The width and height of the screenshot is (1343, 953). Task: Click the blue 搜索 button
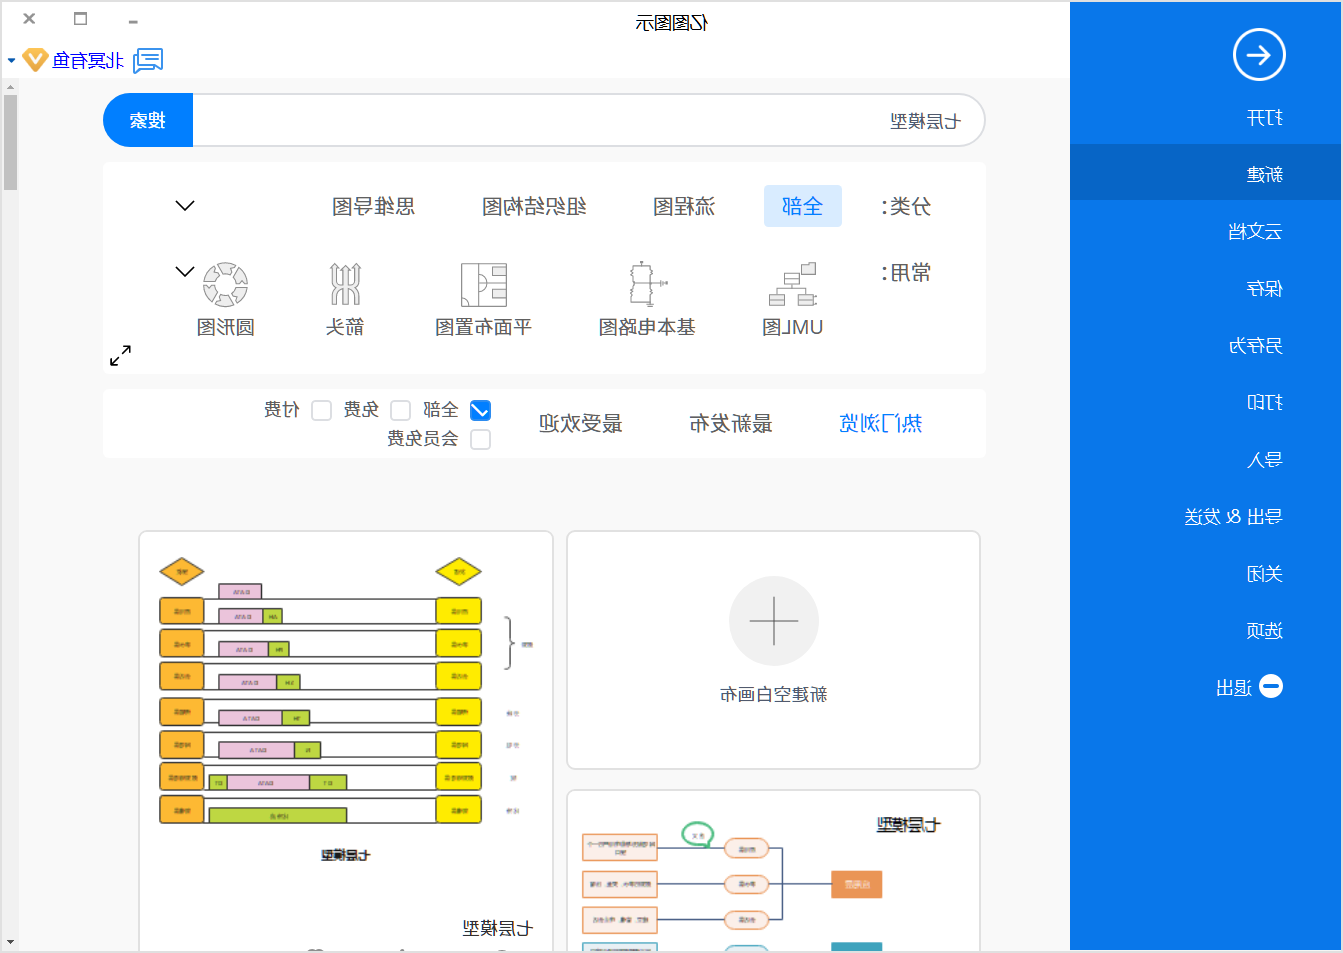tap(148, 120)
